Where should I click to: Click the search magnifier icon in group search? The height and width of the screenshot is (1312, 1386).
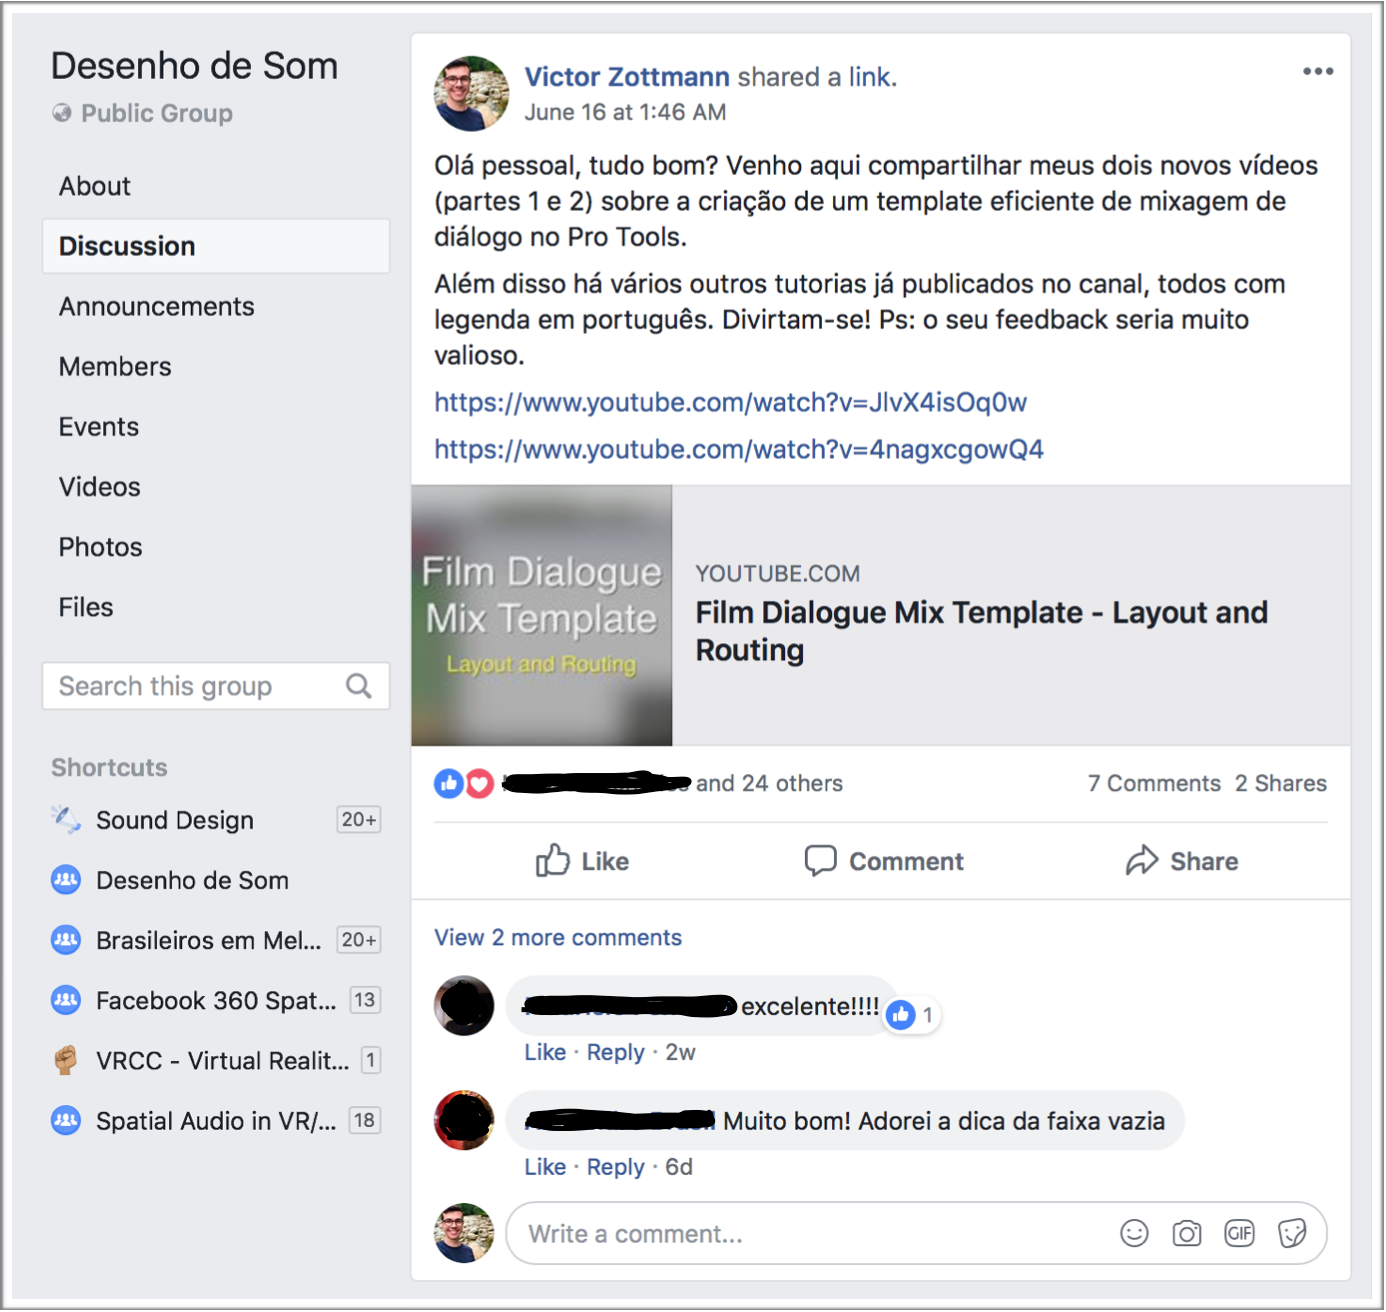[358, 686]
